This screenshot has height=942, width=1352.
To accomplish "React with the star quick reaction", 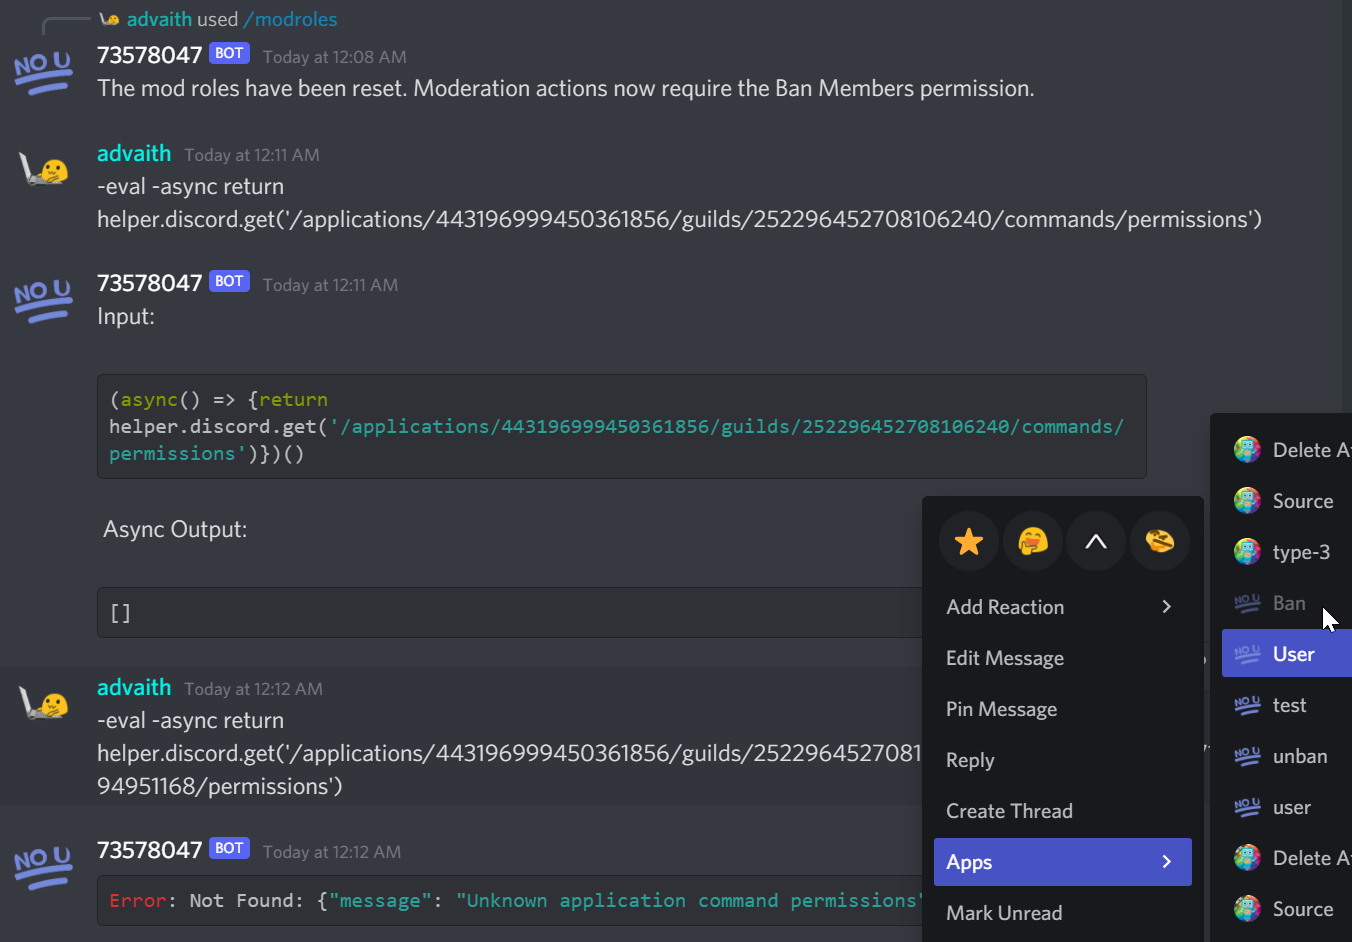I will [968, 541].
